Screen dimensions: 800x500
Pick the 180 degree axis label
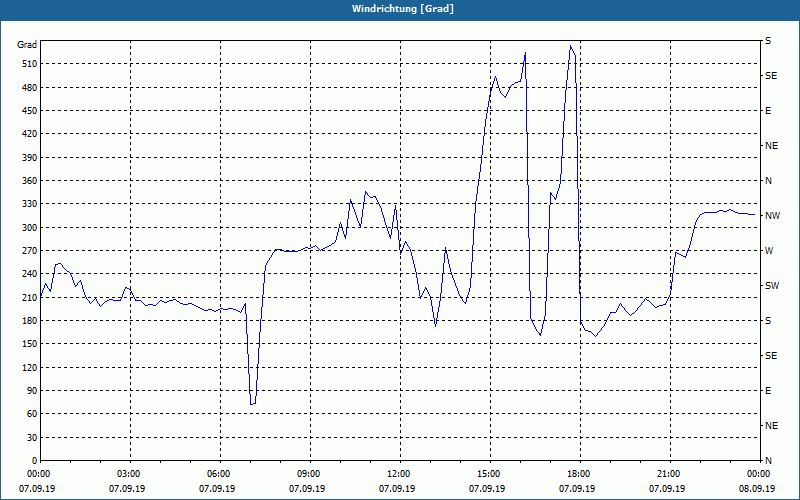point(29,321)
